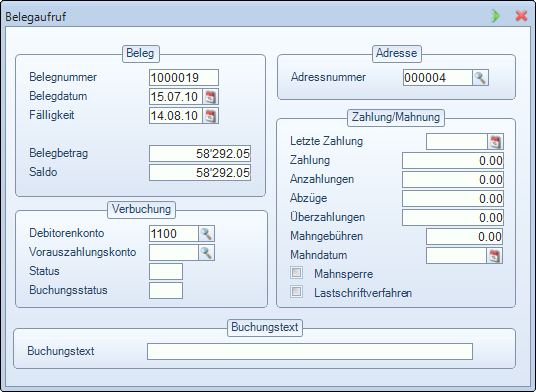536x392 pixels.
Task: Enable the Lastschriftverfahren checkbox
Action: click(x=296, y=292)
